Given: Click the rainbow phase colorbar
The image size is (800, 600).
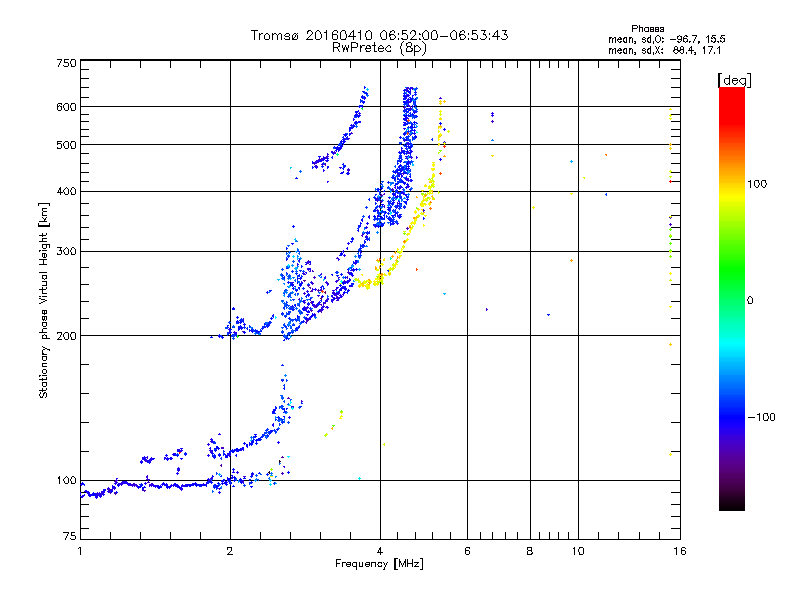Looking at the screenshot, I should 732,299.
